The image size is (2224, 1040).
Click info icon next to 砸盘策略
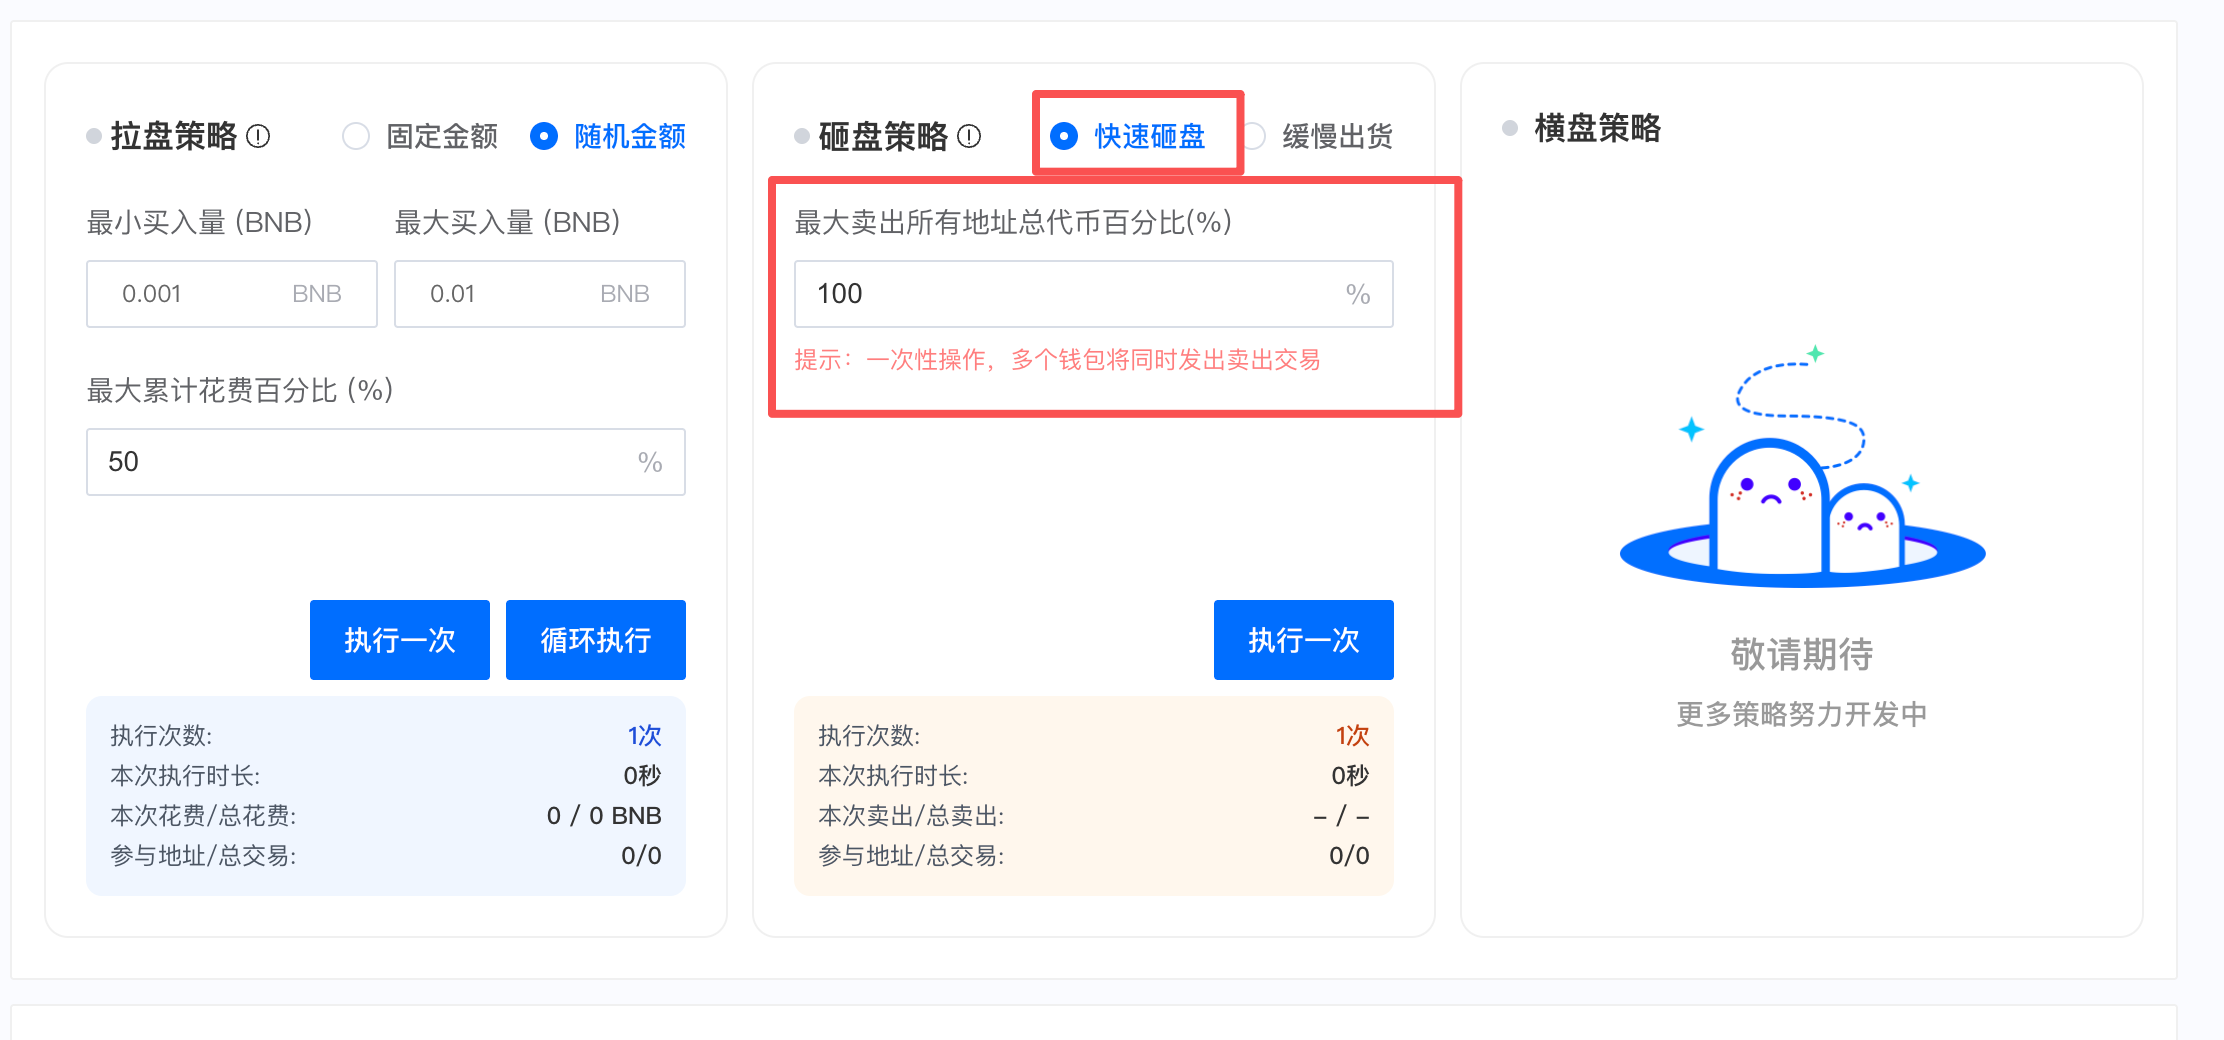pyautogui.click(x=968, y=136)
